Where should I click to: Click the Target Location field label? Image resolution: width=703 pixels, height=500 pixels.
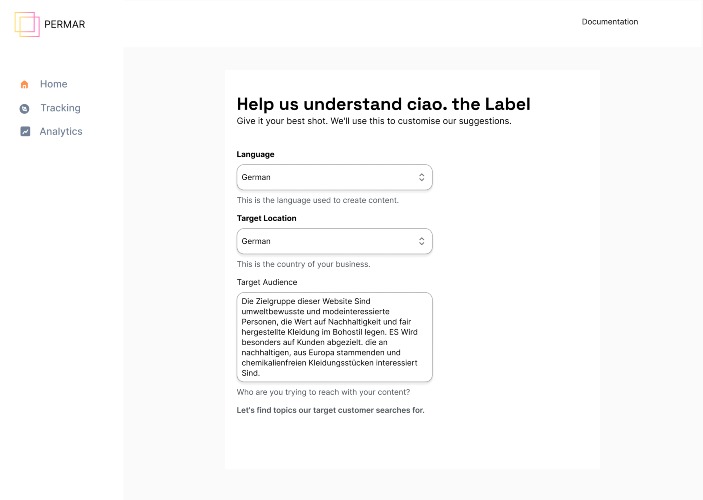tap(266, 218)
